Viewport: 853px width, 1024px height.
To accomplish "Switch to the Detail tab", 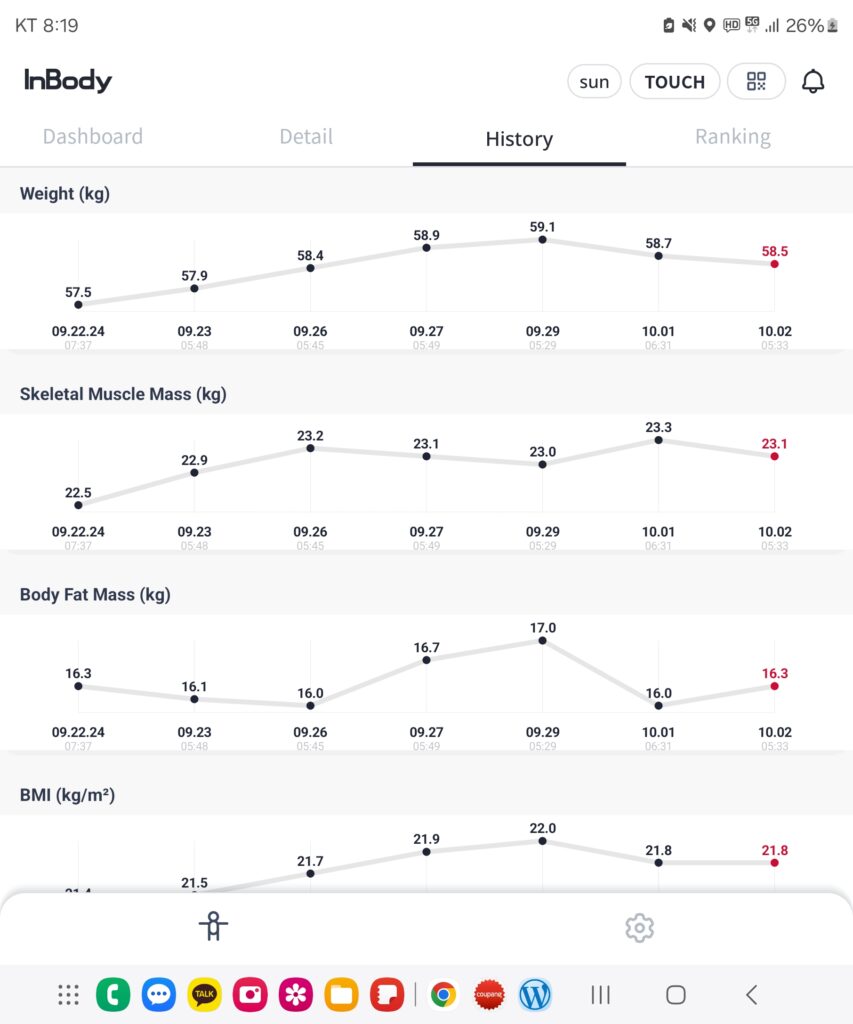I will 306,137.
